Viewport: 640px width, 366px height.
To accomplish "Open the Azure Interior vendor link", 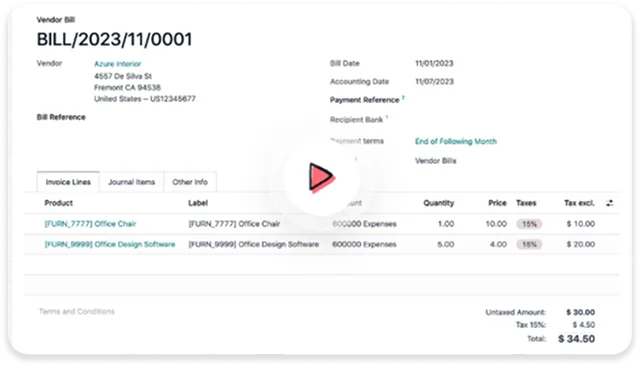I will (118, 64).
